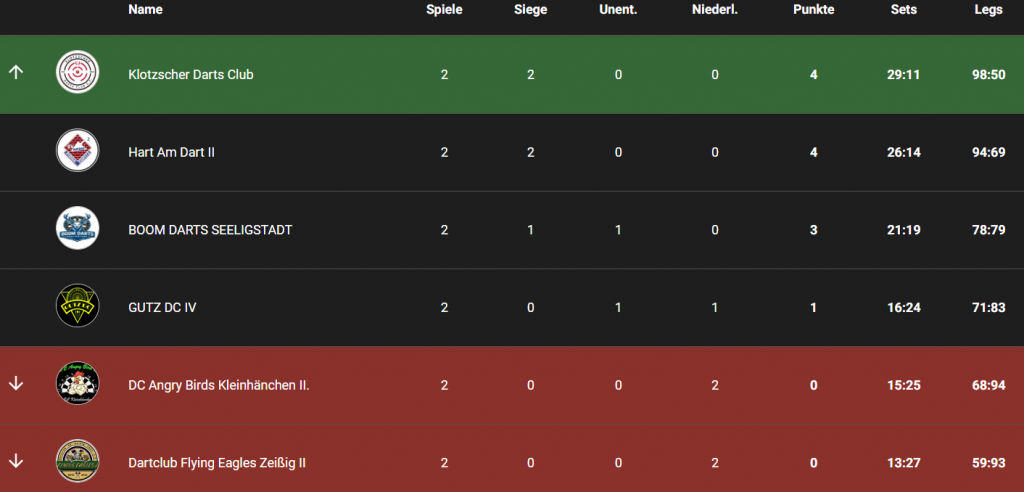Click the relegation down arrow beside DC Angry Birds
The width and height of the screenshot is (1024, 492).
coord(15,385)
